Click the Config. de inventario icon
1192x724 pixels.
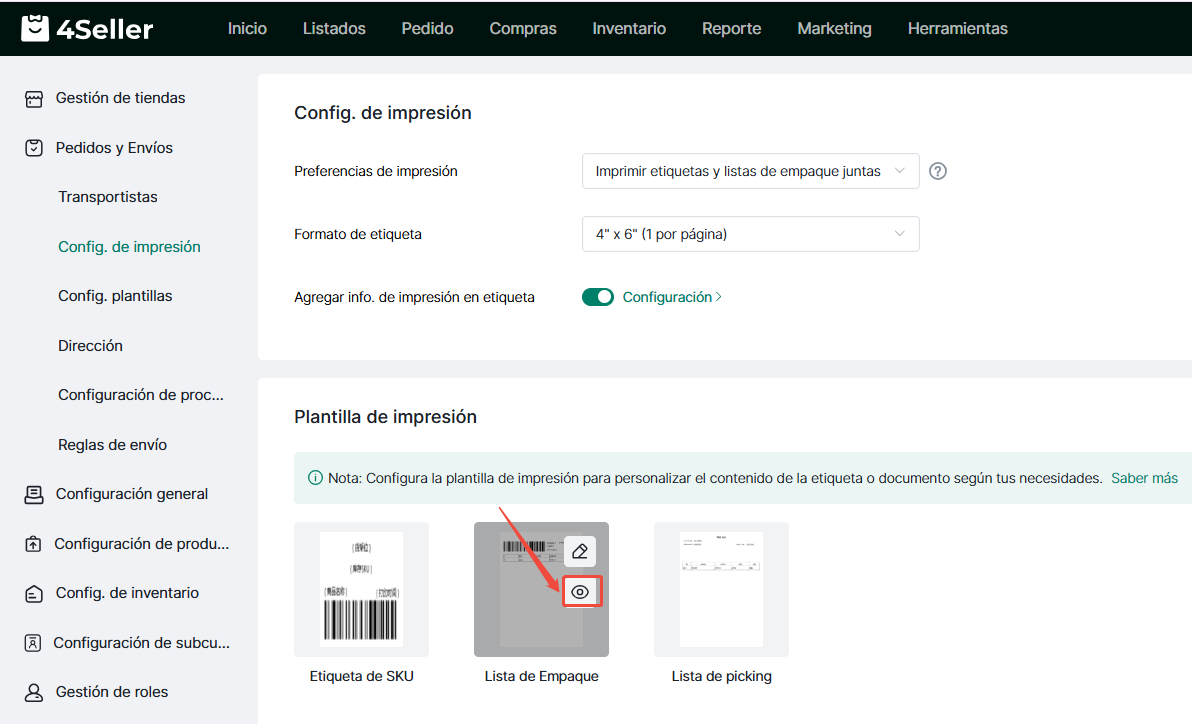coord(35,593)
